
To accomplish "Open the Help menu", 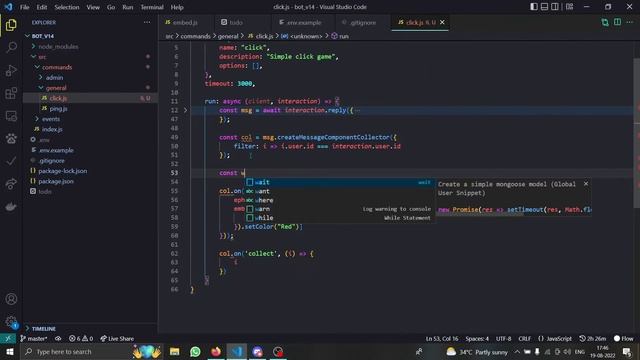I will click(x=177, y=7).
